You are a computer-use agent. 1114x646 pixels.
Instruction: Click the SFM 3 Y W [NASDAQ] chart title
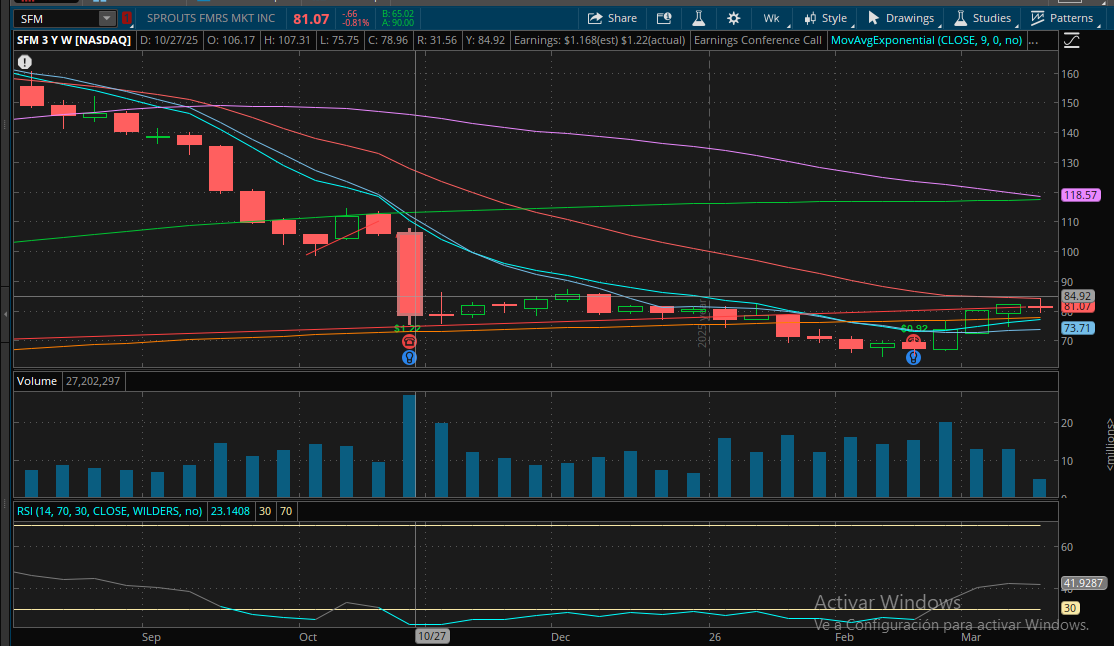[74, 41]
